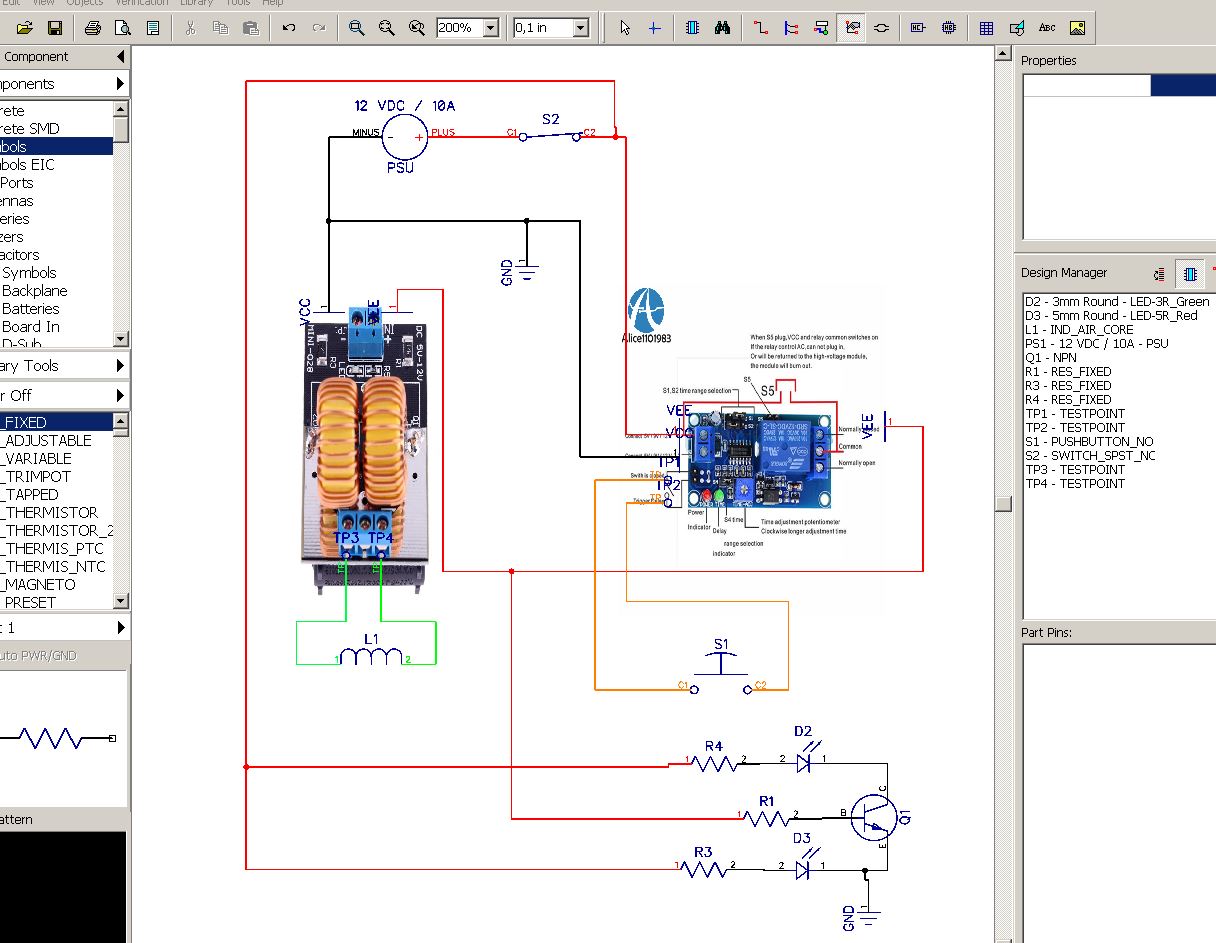Select the blue cross set-origin tool
Viewport: 1216px width, 943px height.
[x=655, y=28]
